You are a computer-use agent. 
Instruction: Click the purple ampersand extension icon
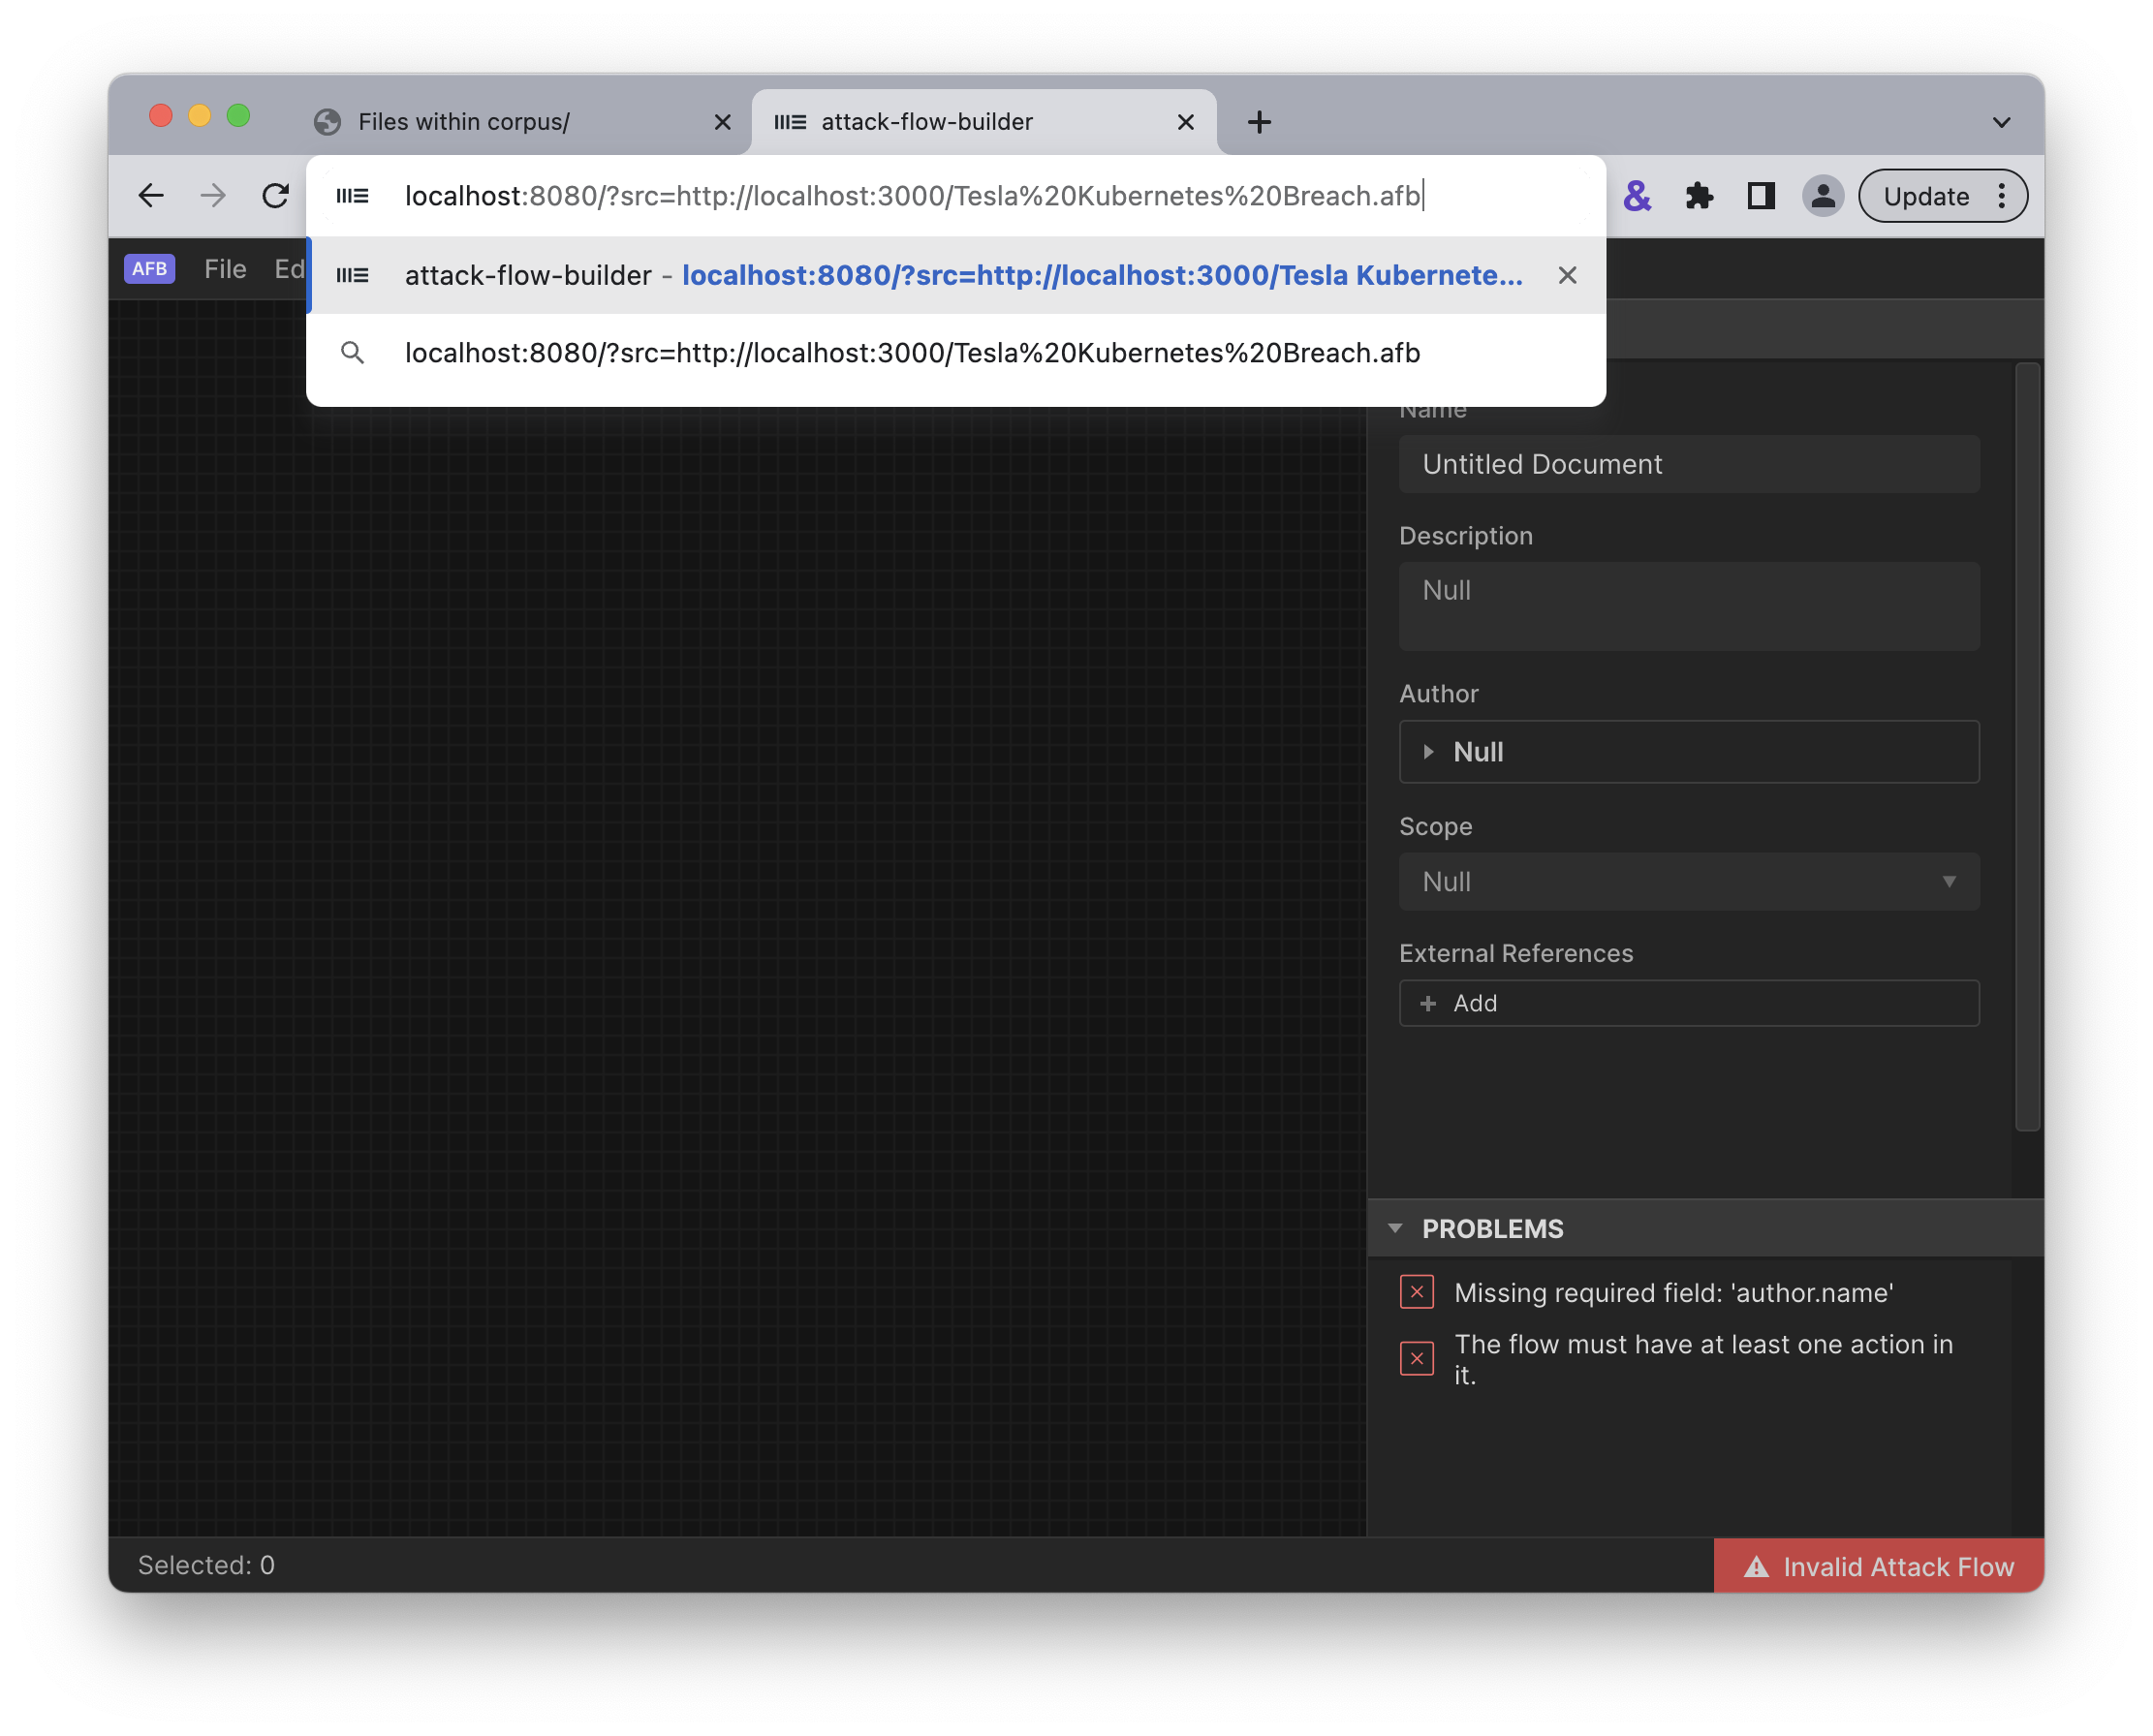click(1637, 196)
